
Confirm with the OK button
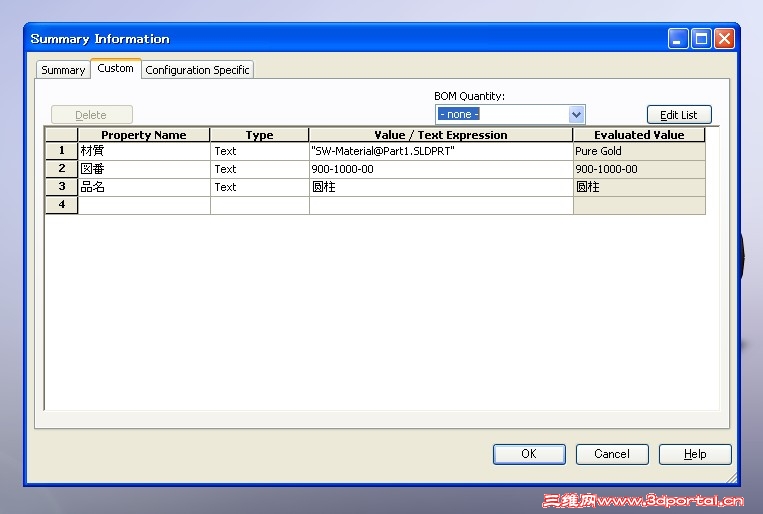pos(529,454)
